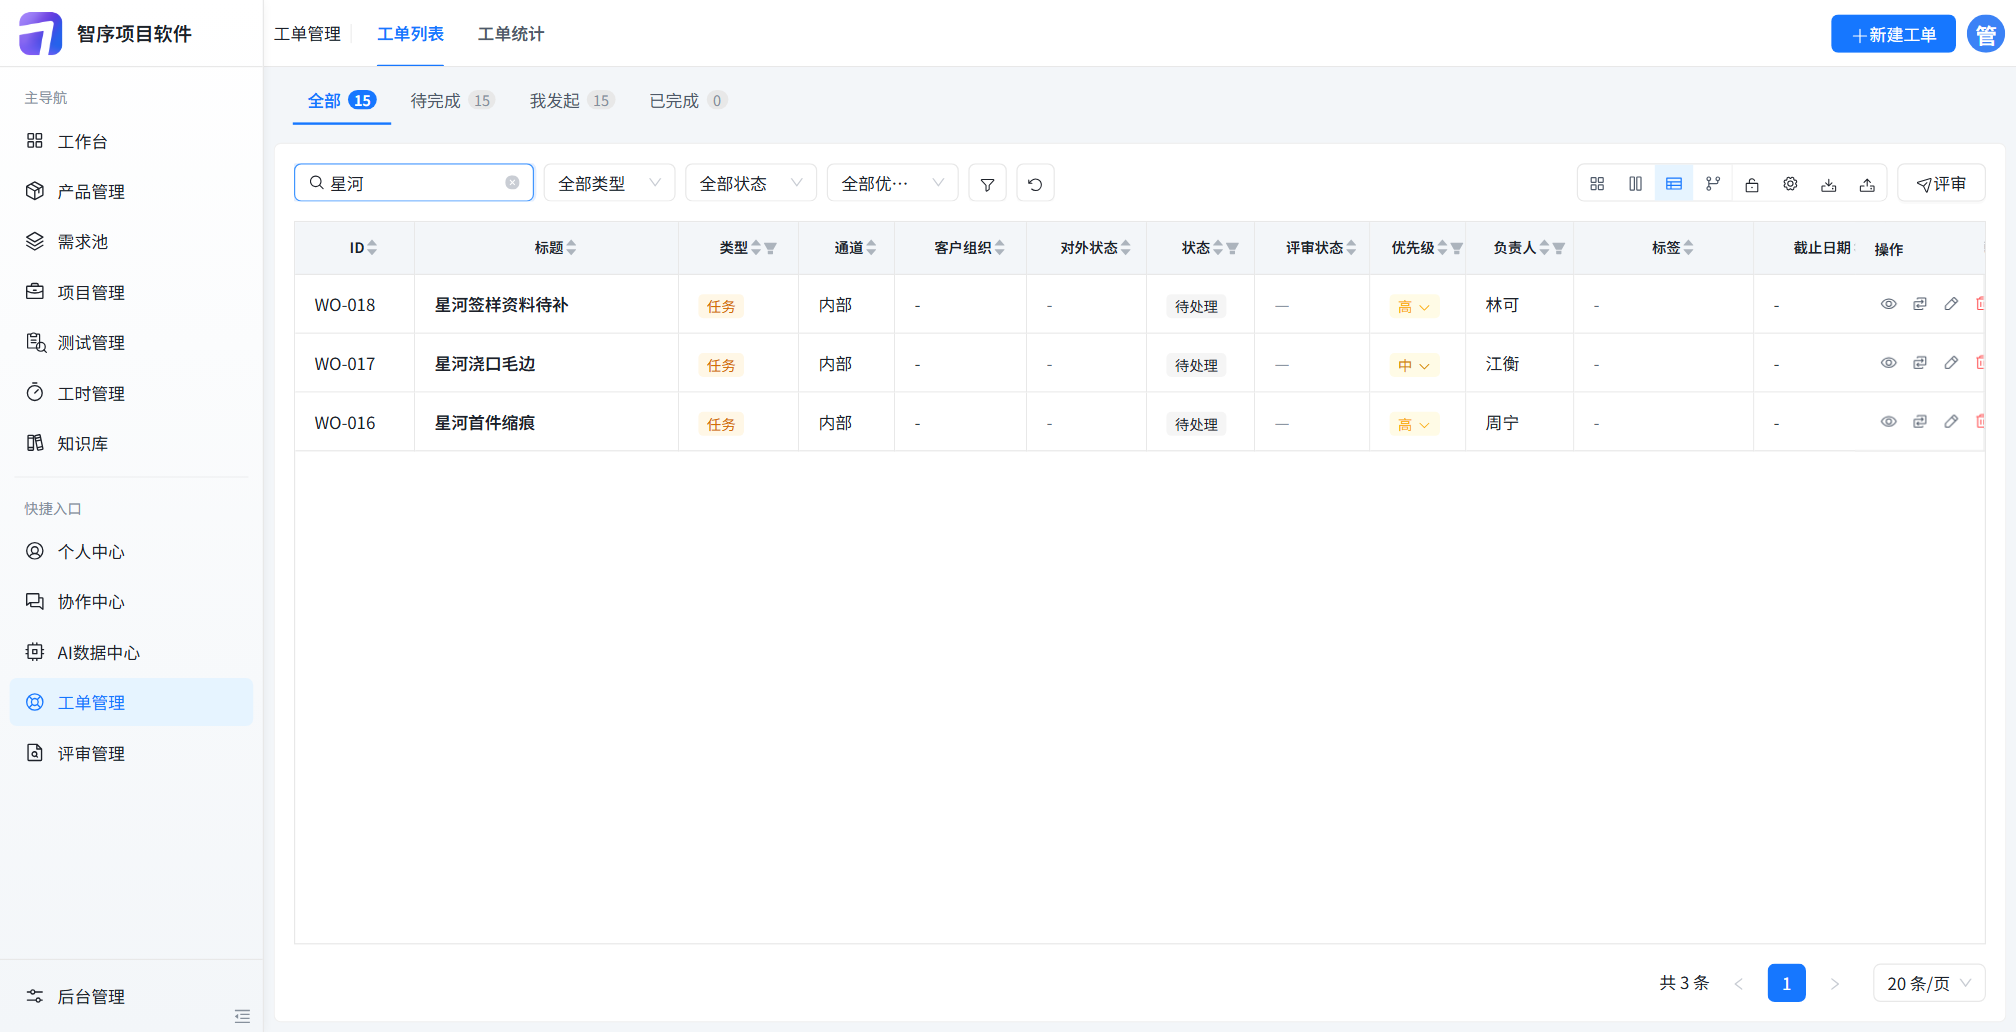Screen dimensions: 2016x1032
Task: Switch to kanban column view icon
Action: [1635, 184]
